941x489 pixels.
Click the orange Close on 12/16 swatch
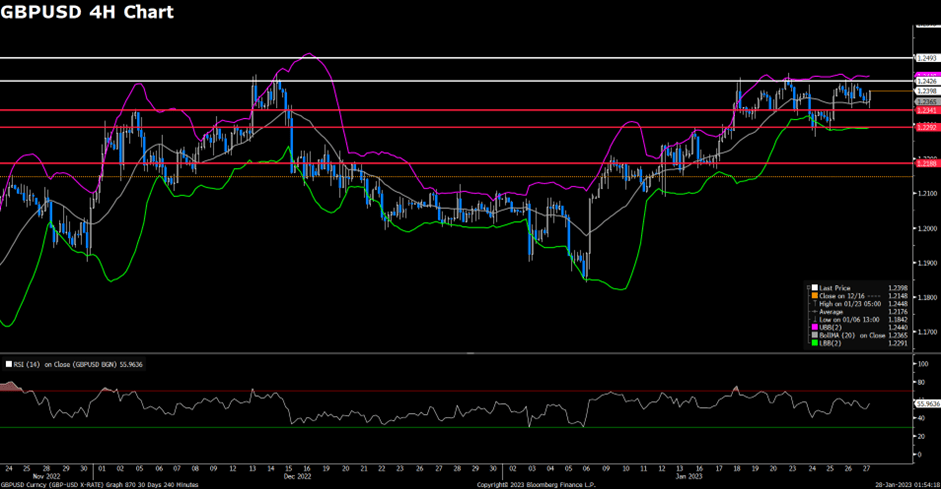813,296
